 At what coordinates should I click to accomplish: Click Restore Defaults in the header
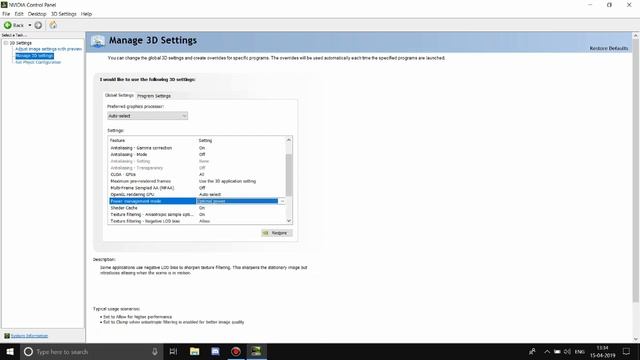pos(609,48)
